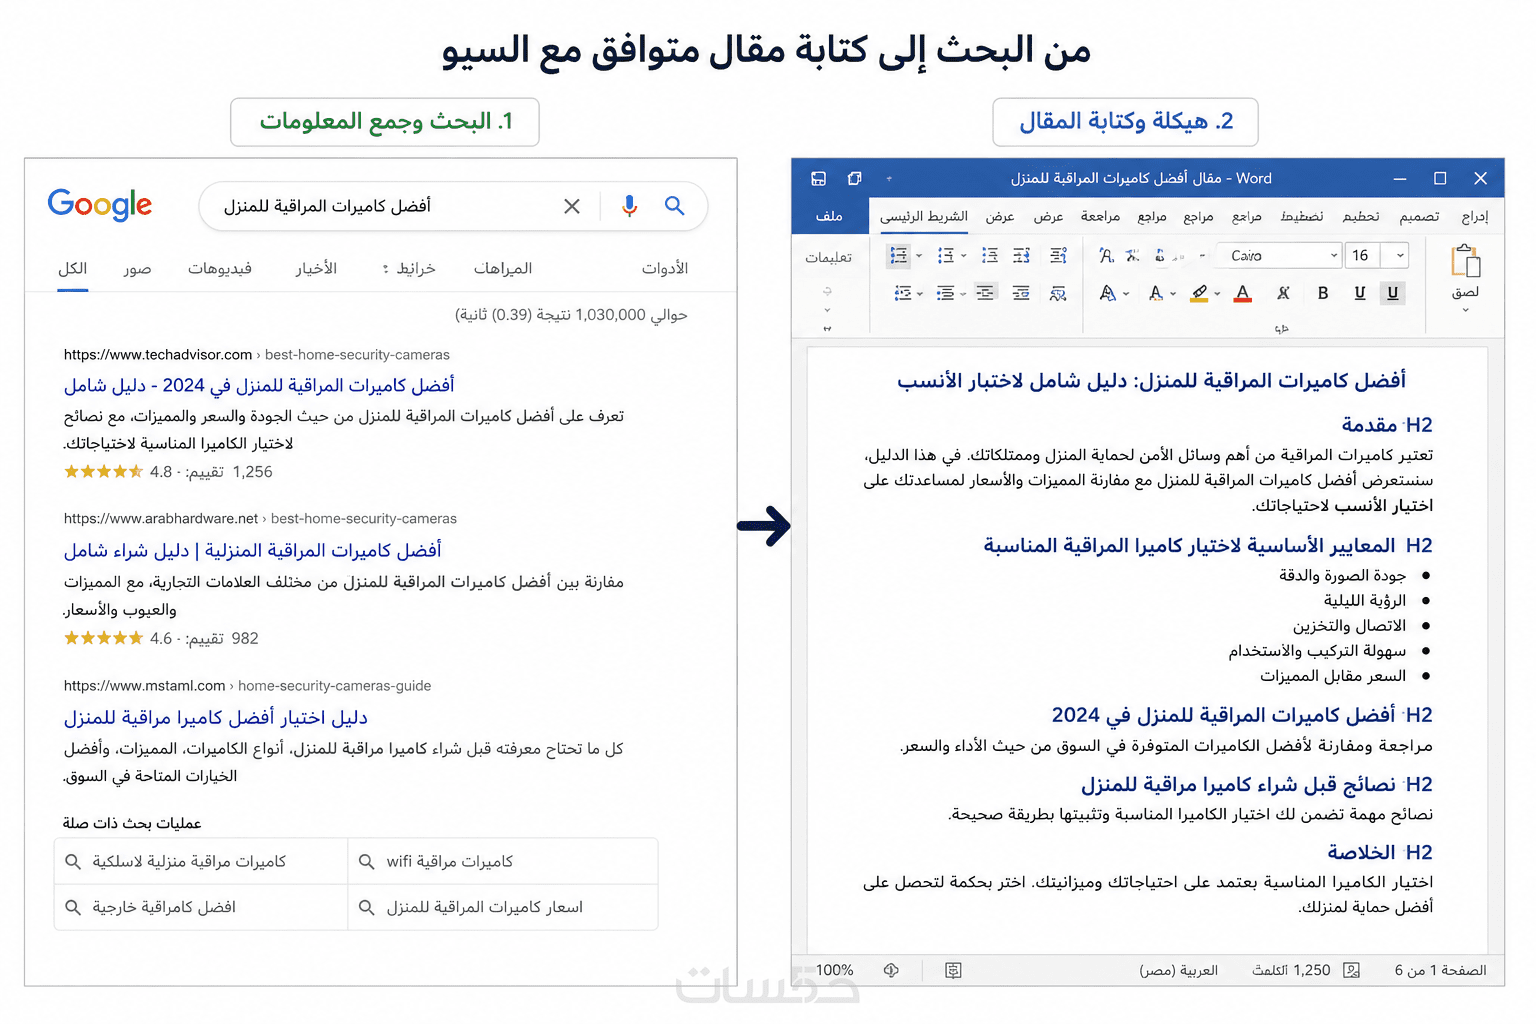Click the Google logo
Image resolution: width=1536 pixels, height=1024 pixels.
coord(100,205)
